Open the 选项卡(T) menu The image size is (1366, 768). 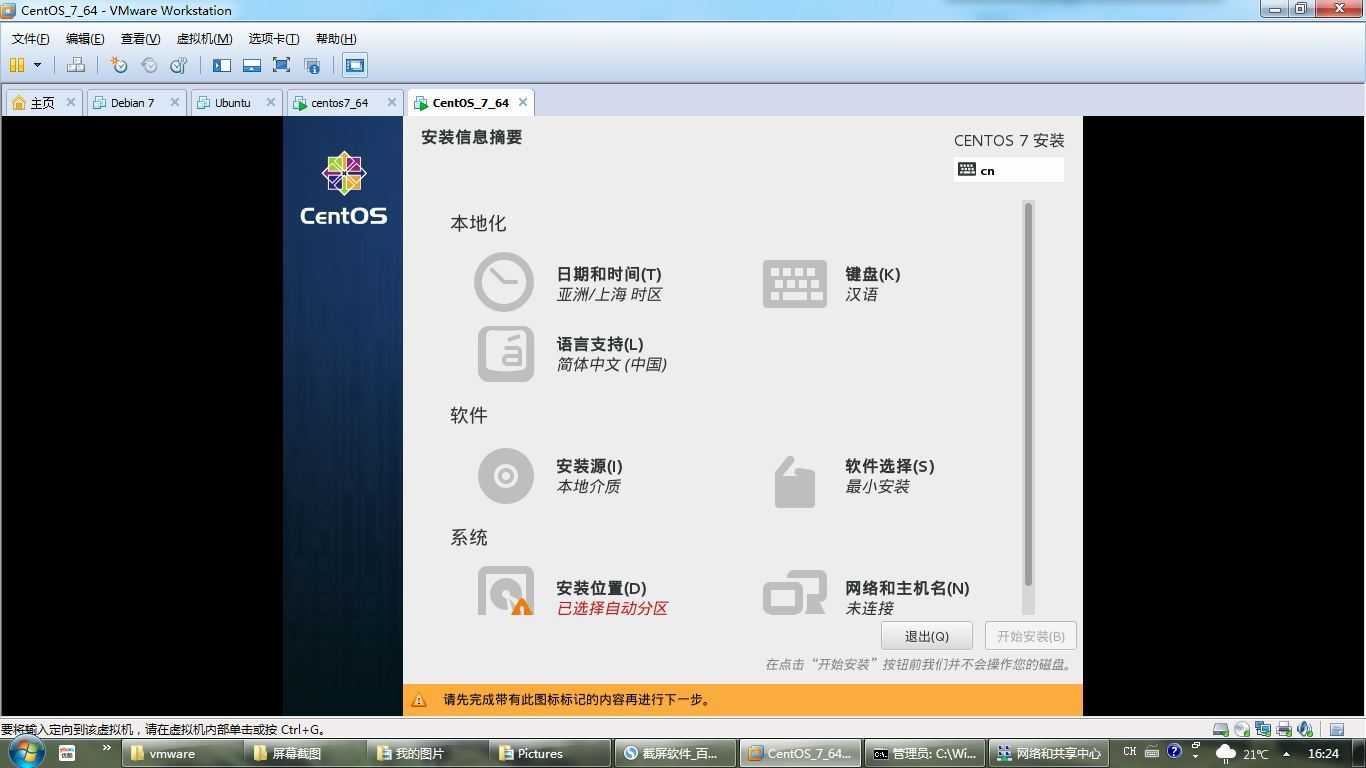[274, 39]
